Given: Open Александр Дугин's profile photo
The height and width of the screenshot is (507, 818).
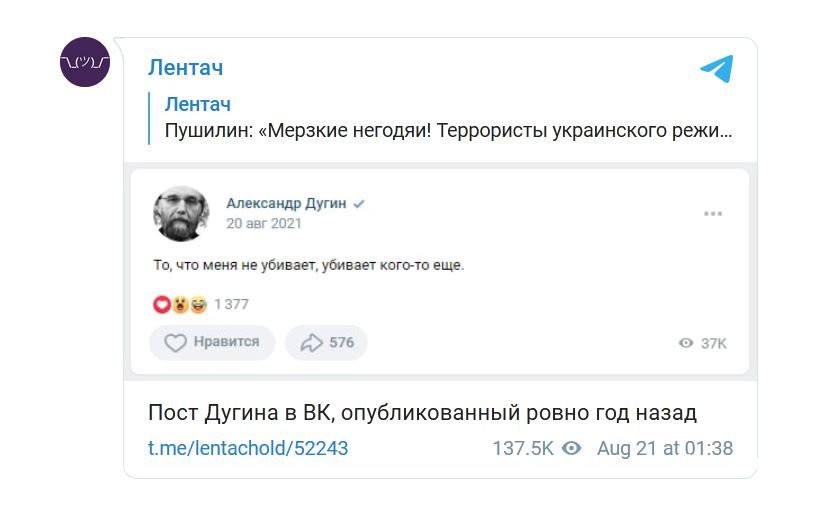Looking at the screenshot, I should point(181,213).
